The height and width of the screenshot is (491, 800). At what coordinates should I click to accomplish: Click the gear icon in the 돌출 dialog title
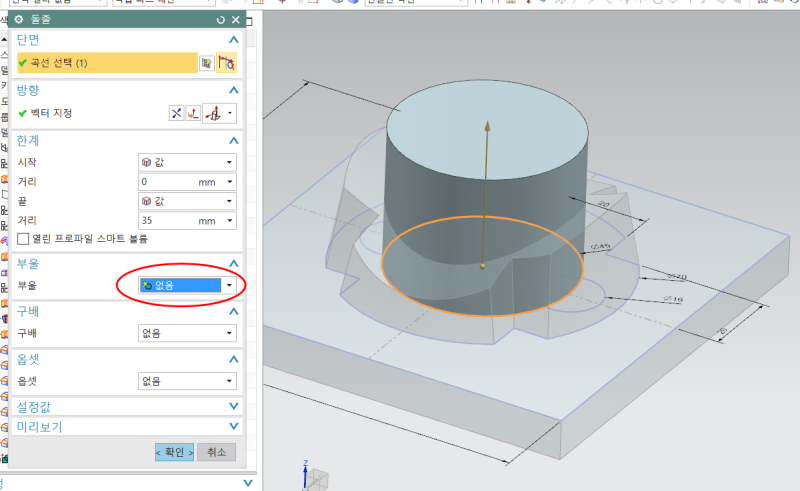coord(21,19)
